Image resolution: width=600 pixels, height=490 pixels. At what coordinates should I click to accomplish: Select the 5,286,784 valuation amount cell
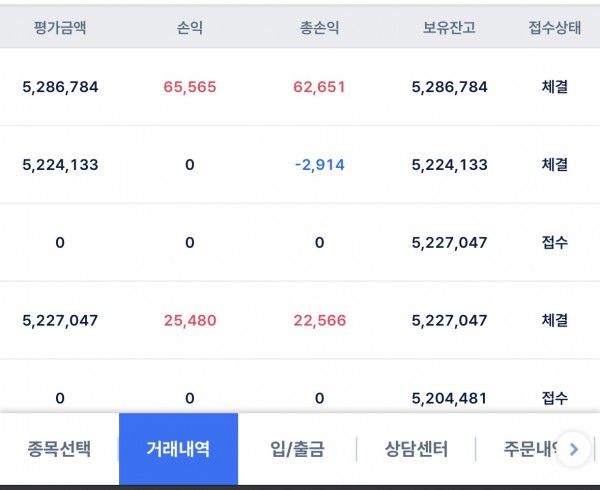point(60,87)
